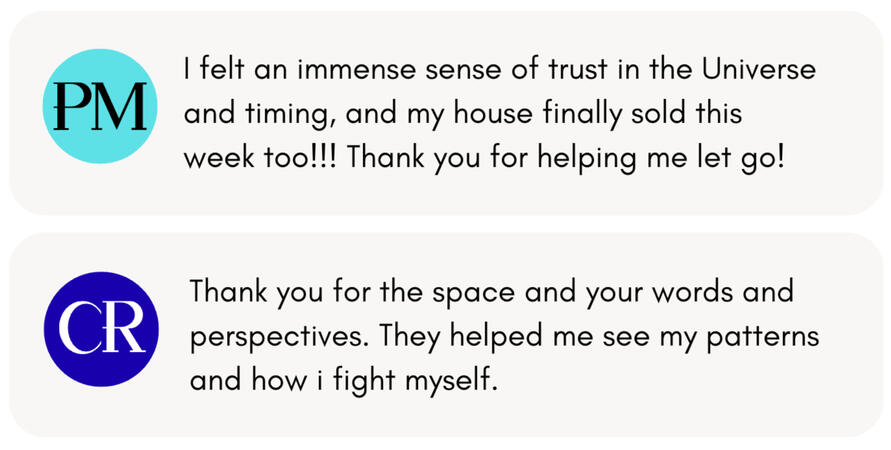This screenshot has width=891, height=450.
Task: Click the line 'and timing, and my house'
Action: 463,115
